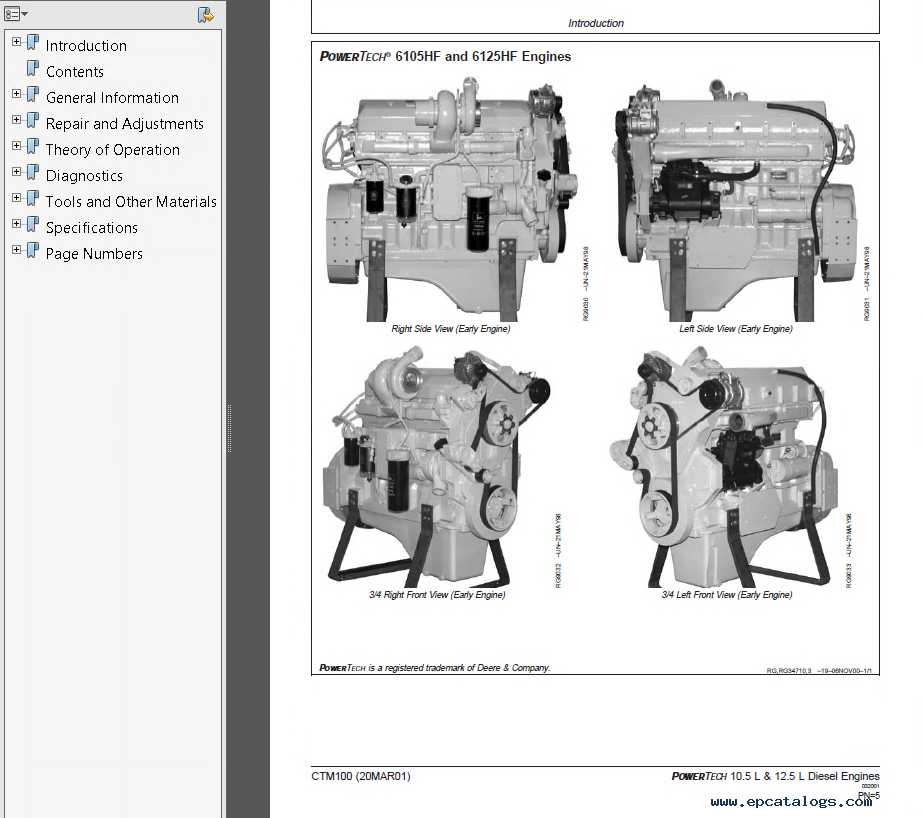Image resolution: width=923 pixels, height=818 pixels.
Task: Expand the Introduction bookmark
Action: (x=16, y=42)
